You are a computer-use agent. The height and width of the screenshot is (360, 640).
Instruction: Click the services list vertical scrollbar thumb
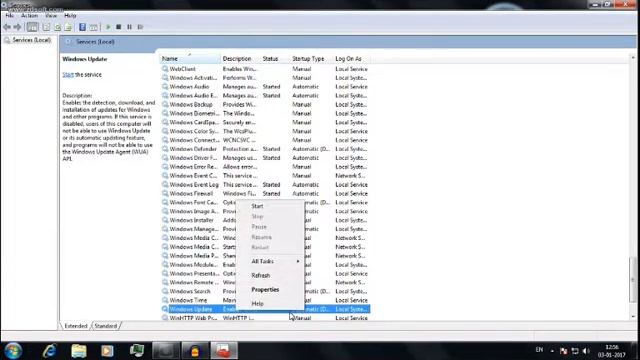[633, 280]
